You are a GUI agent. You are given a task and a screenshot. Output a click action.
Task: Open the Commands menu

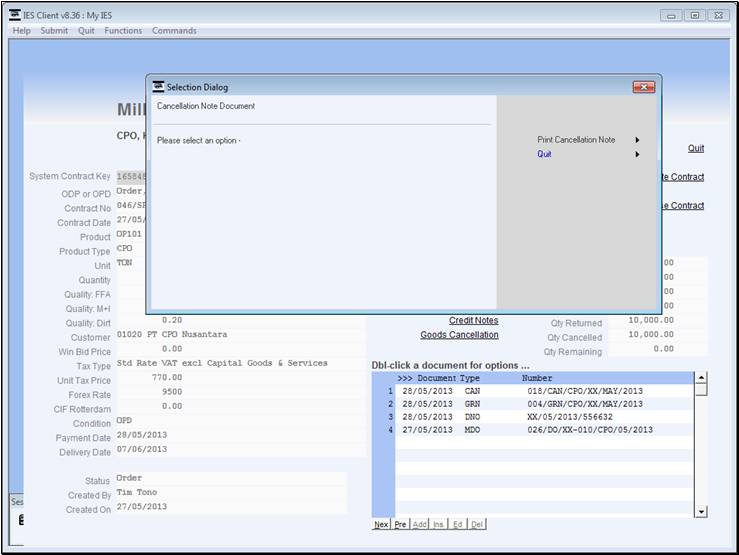[x=174, y=31]
